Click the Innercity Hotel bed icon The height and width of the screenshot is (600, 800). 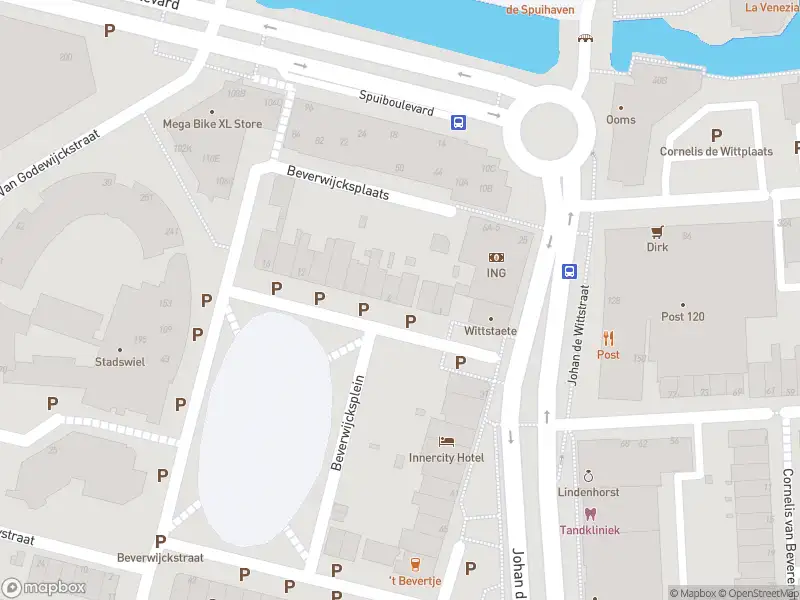[446, 441]
